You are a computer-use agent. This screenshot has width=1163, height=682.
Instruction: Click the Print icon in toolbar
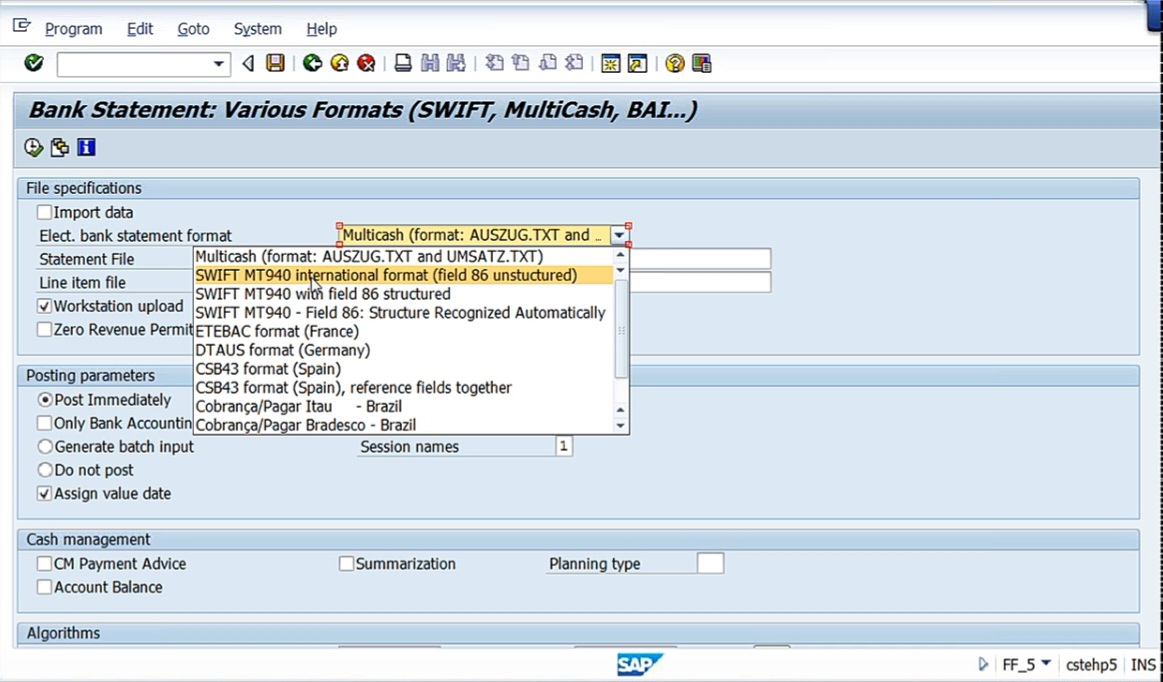(x=403, y=63)
